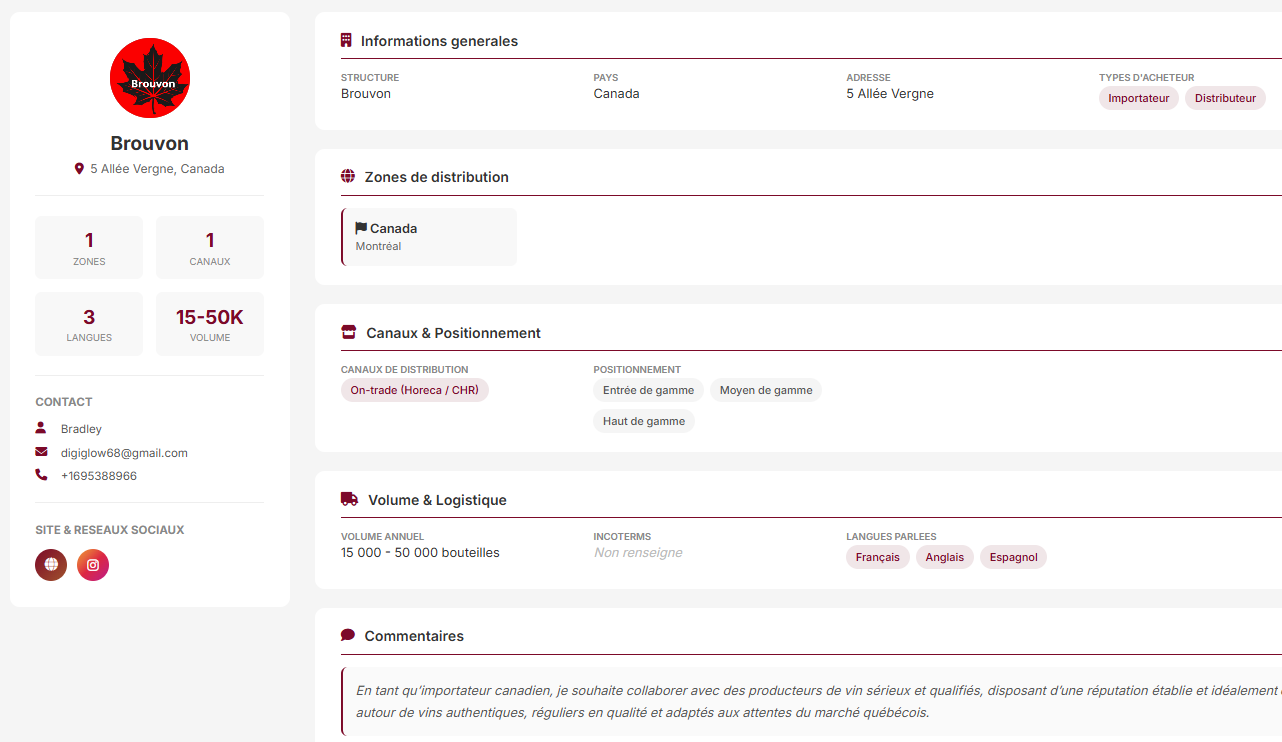1282x742 pixels.
Task: Click the globe icon beside Zones de distribution
Action: (x=348, y=177)
